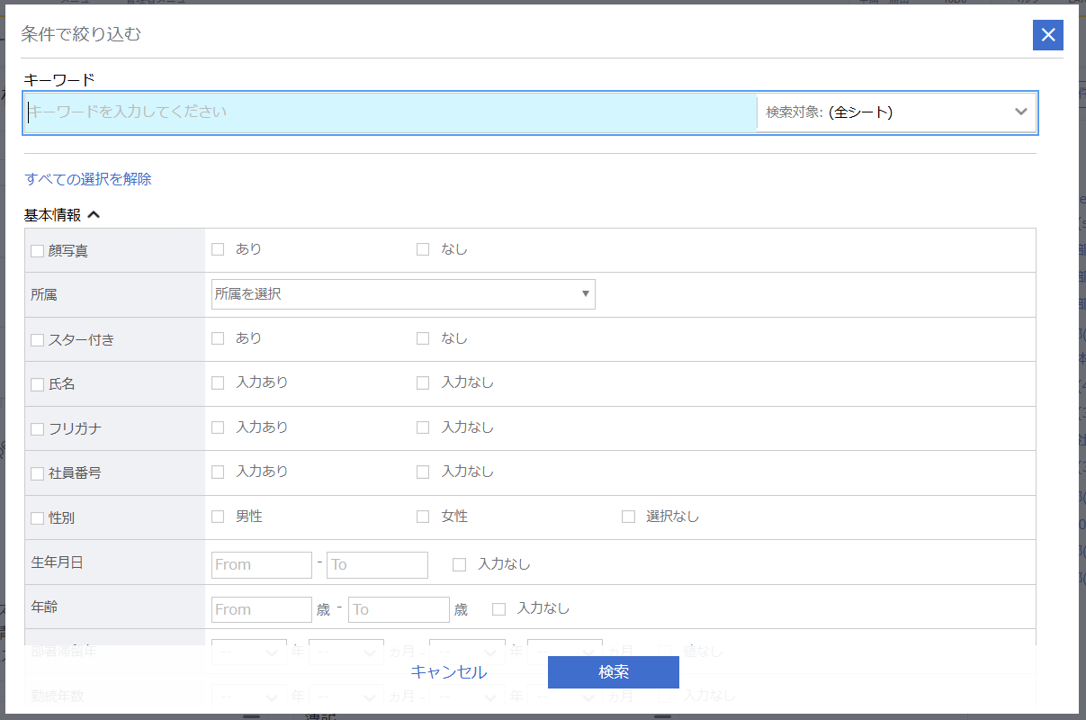Check 入力あり under 社員番号

(217, 471)
